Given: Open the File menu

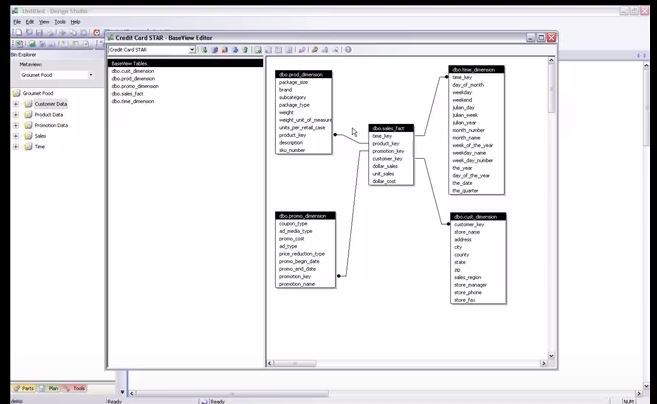Looking at the screenshot, I should tap(17, 21).
